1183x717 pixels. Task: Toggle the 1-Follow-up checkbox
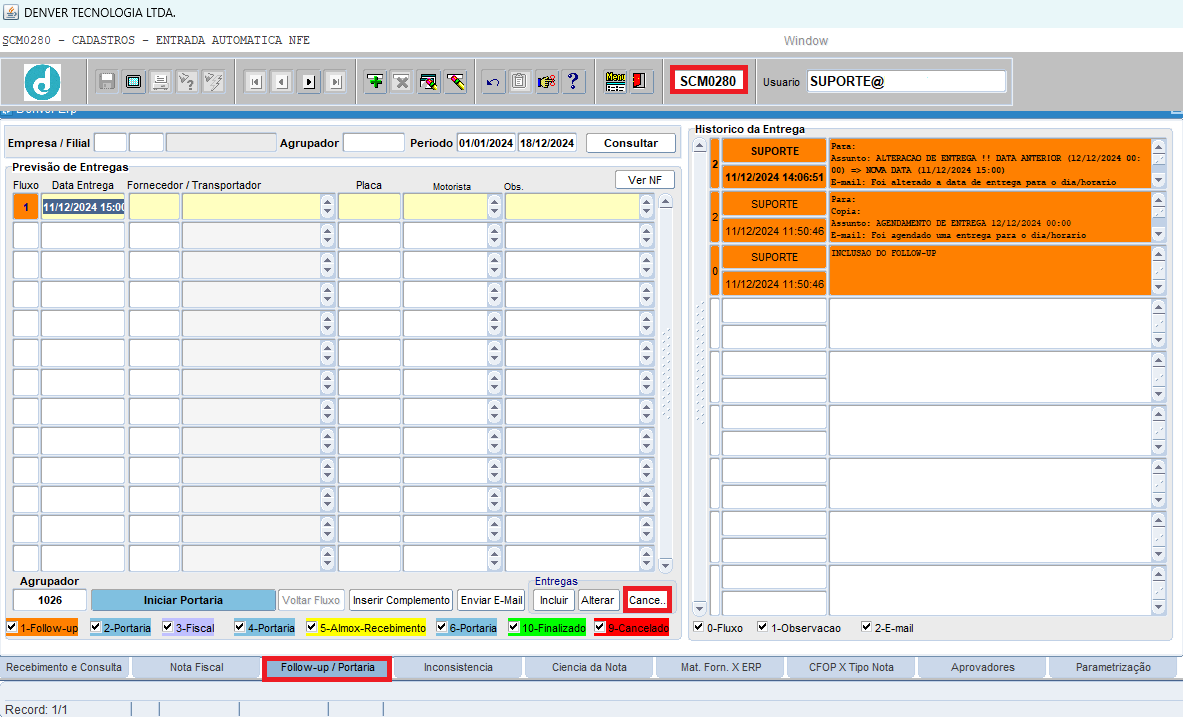click(11, 627)
